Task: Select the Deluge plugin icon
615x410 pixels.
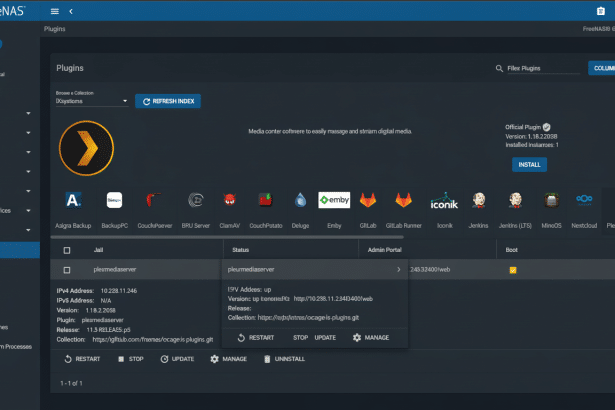Action: (x=300, y=200)
